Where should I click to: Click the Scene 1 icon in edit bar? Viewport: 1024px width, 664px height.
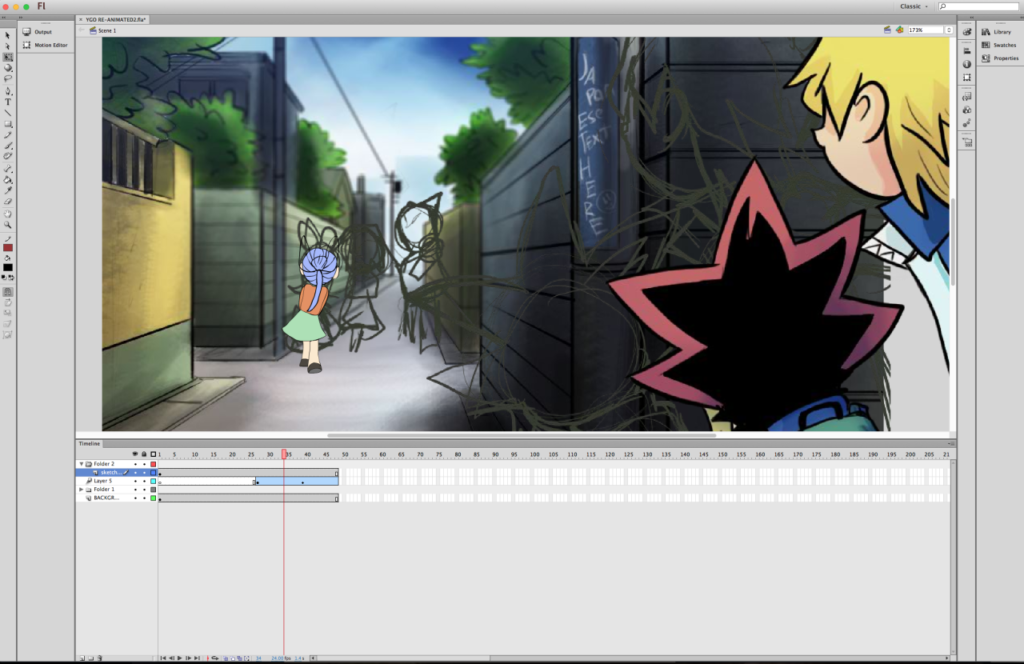(x=93, y=31)
